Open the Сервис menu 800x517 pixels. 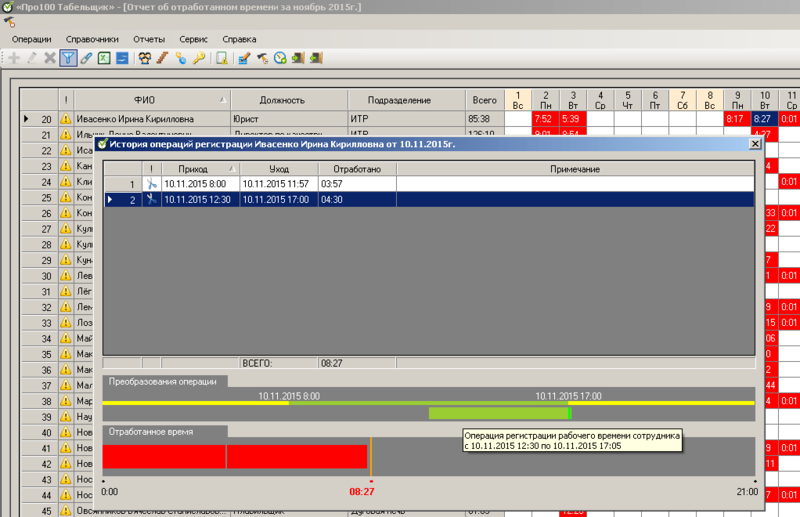pos(193,39)
